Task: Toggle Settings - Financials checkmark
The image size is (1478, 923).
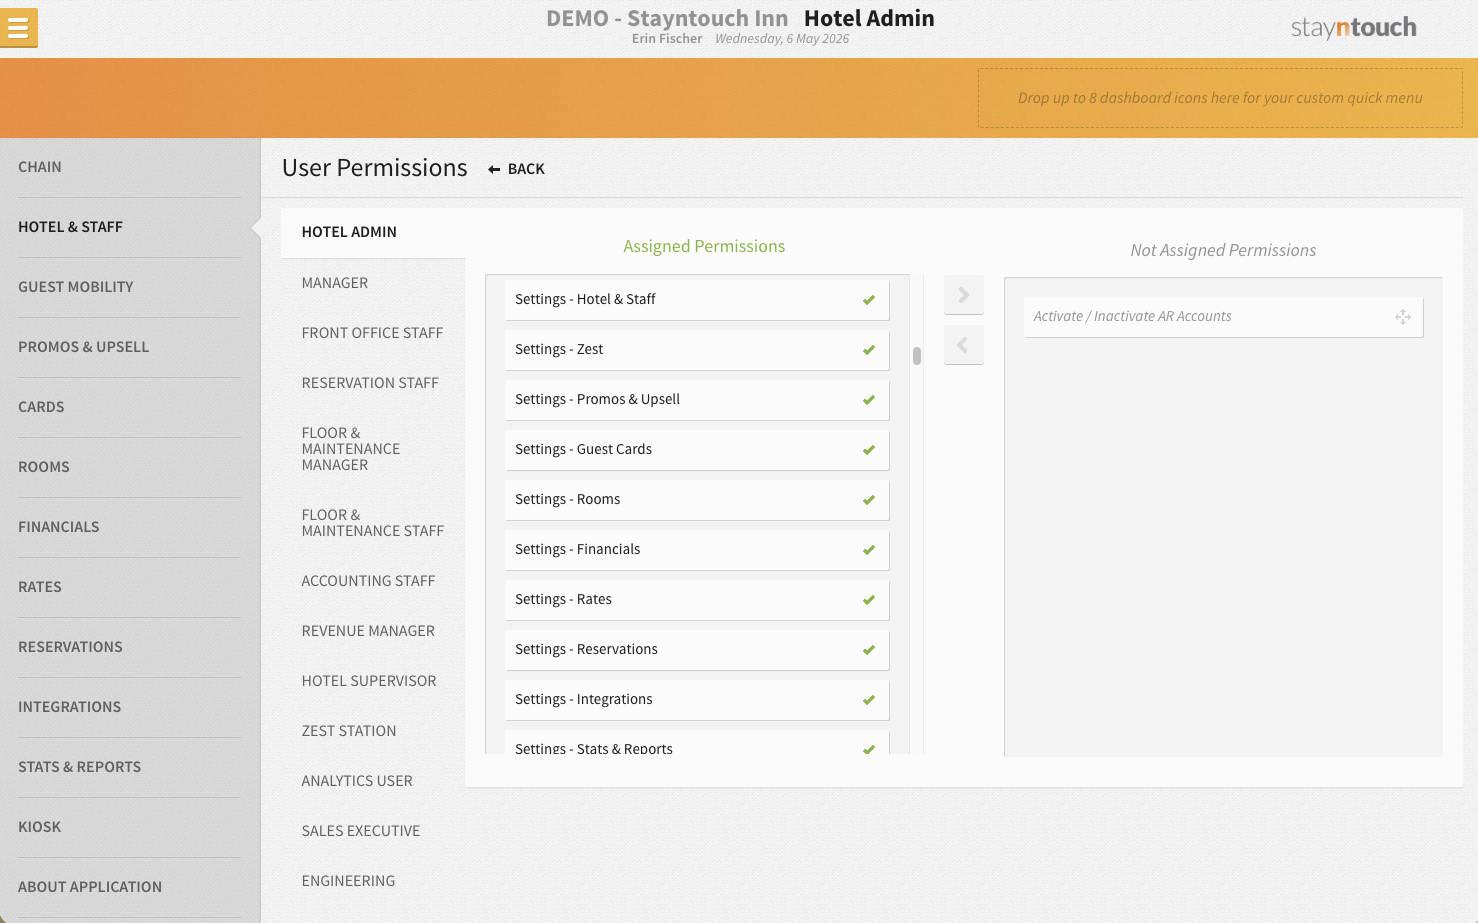Action: [x=869, y=550]
